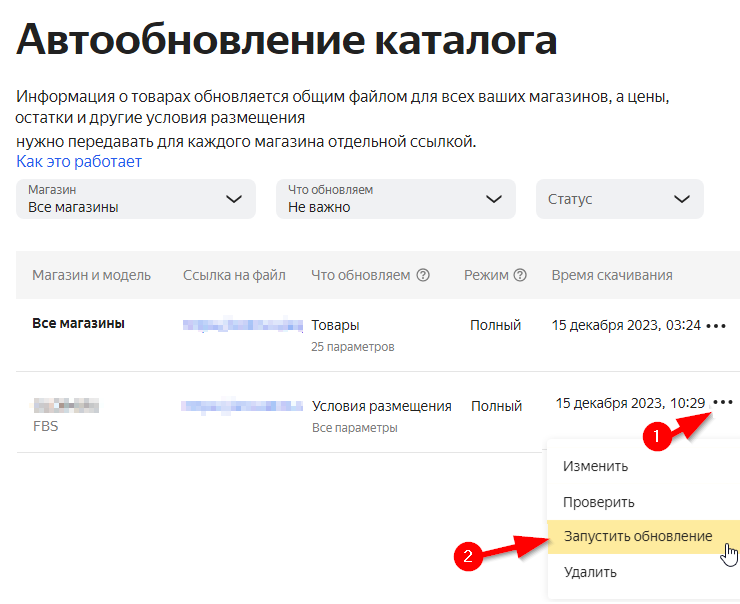Click help icon next to Режим header

[x=520, y=275]
